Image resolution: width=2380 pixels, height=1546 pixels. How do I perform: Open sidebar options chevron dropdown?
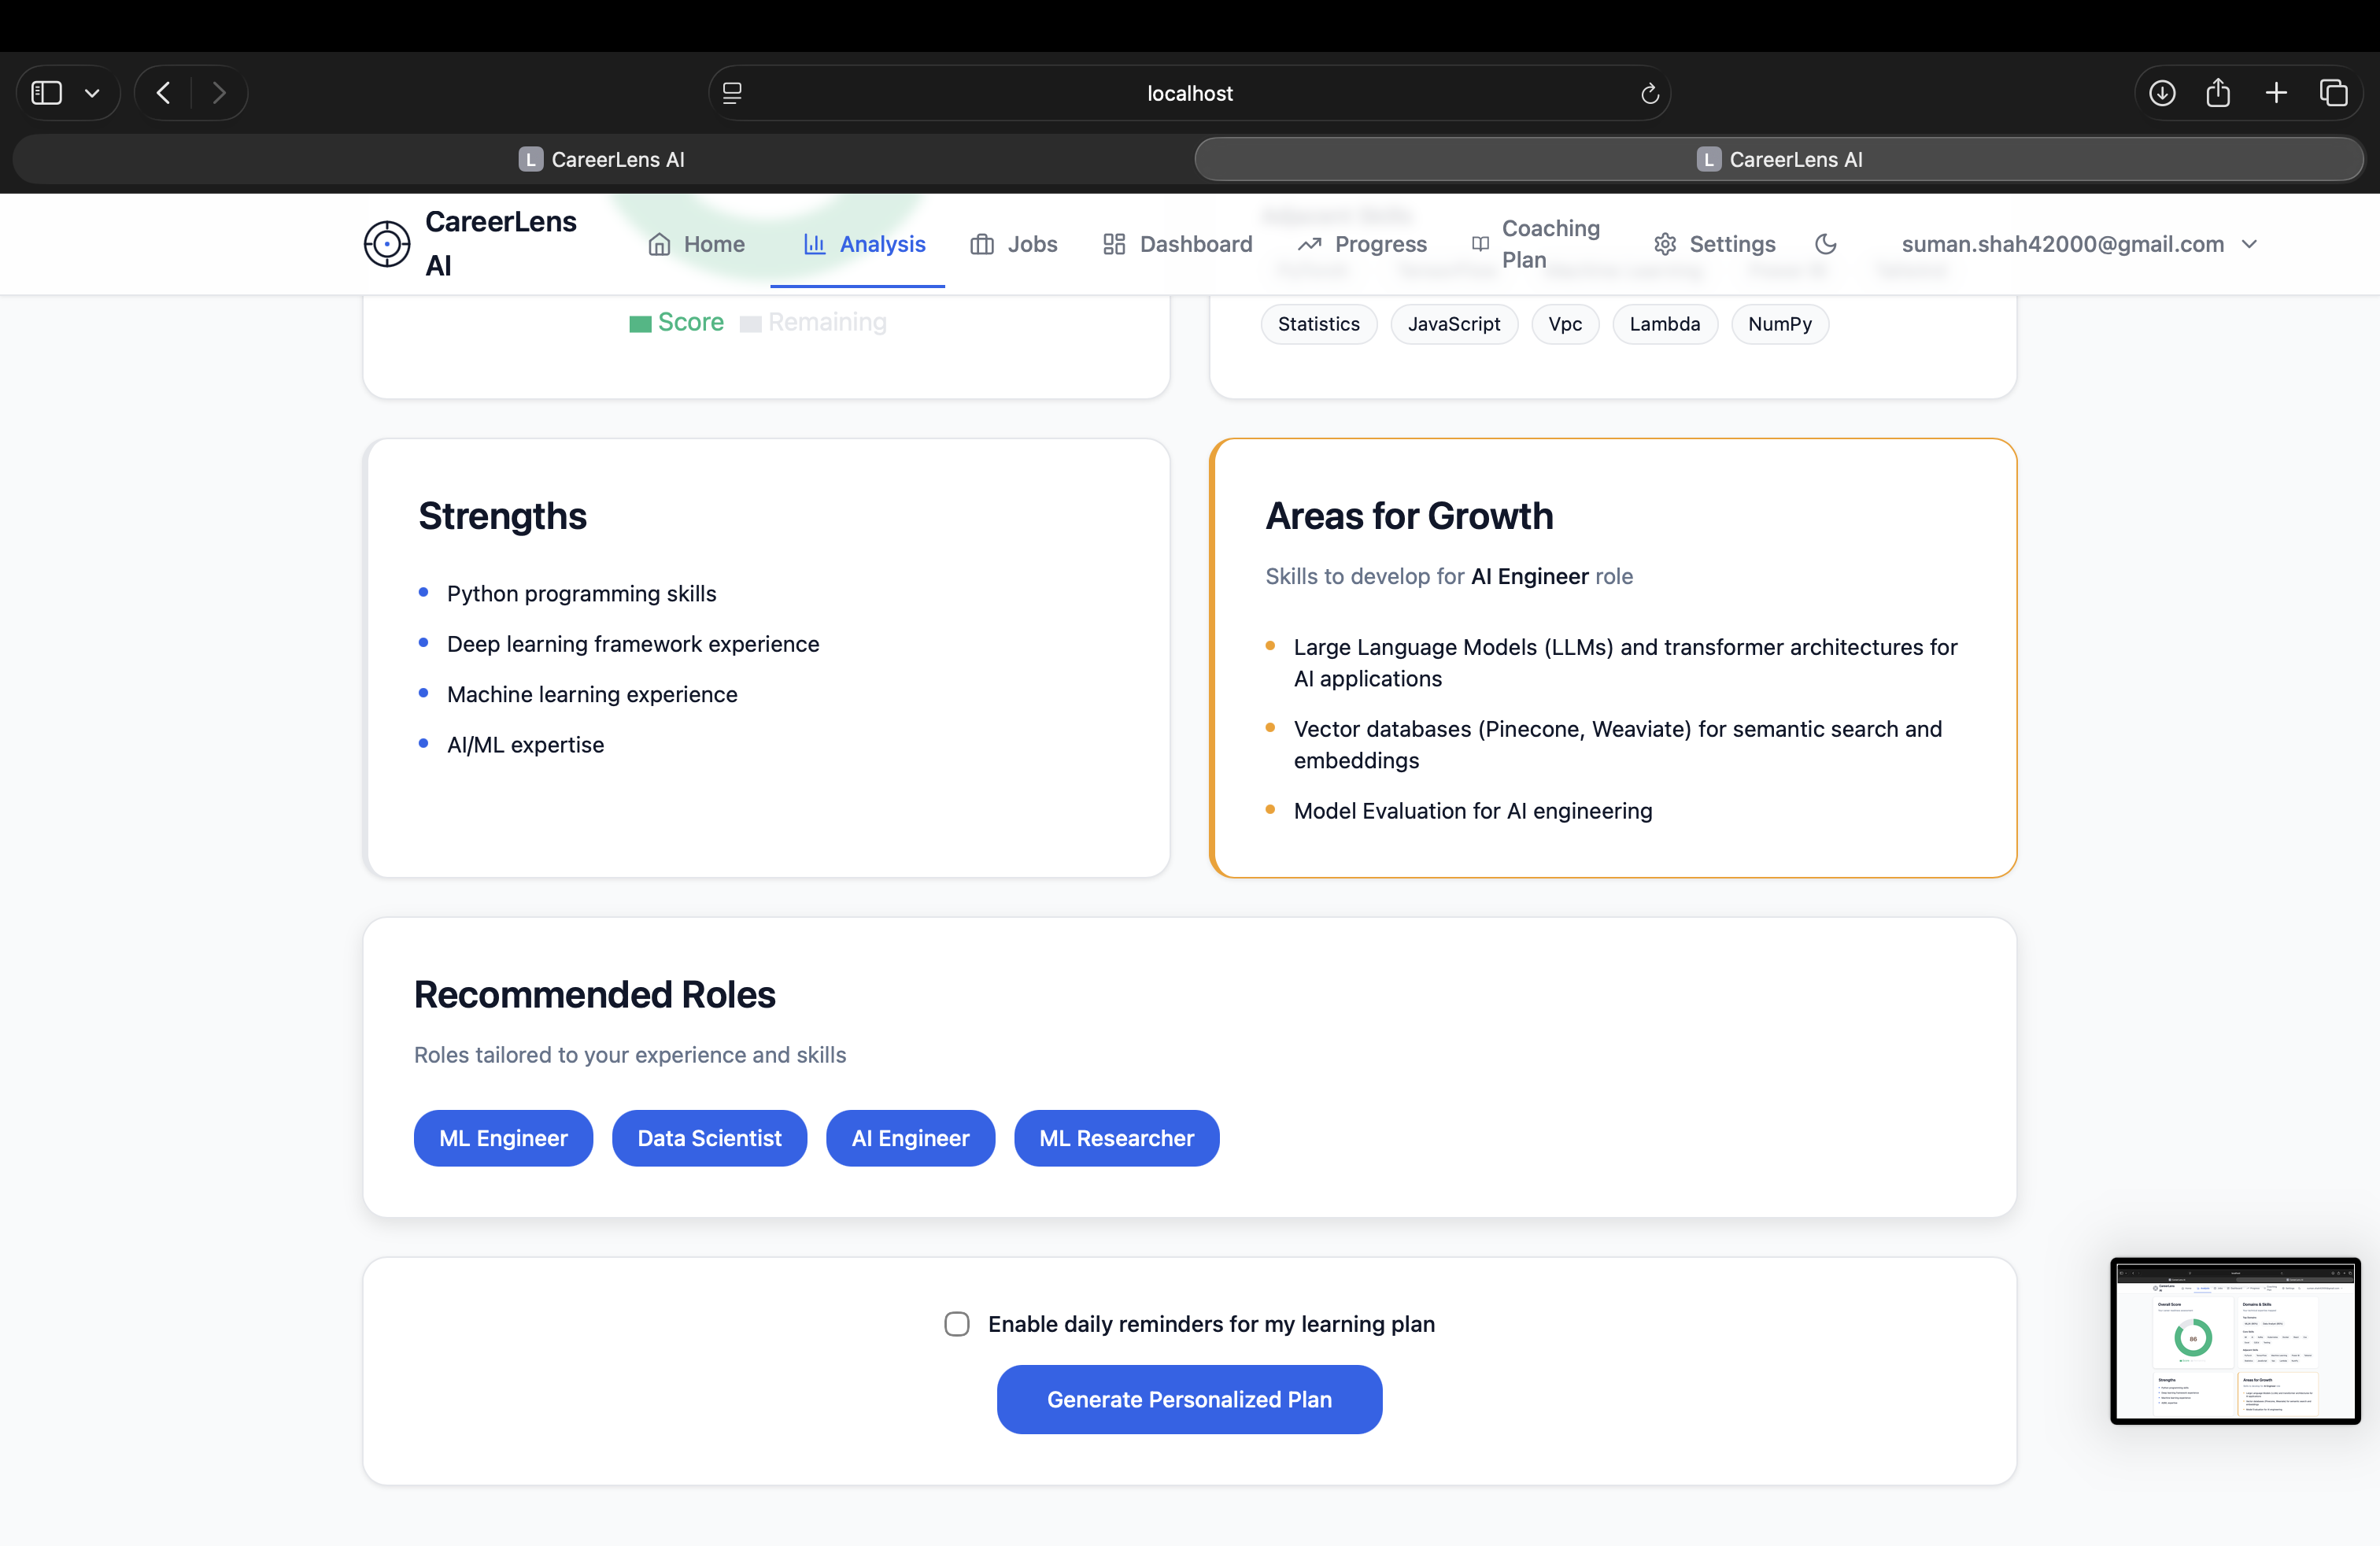tap(92, 93)
